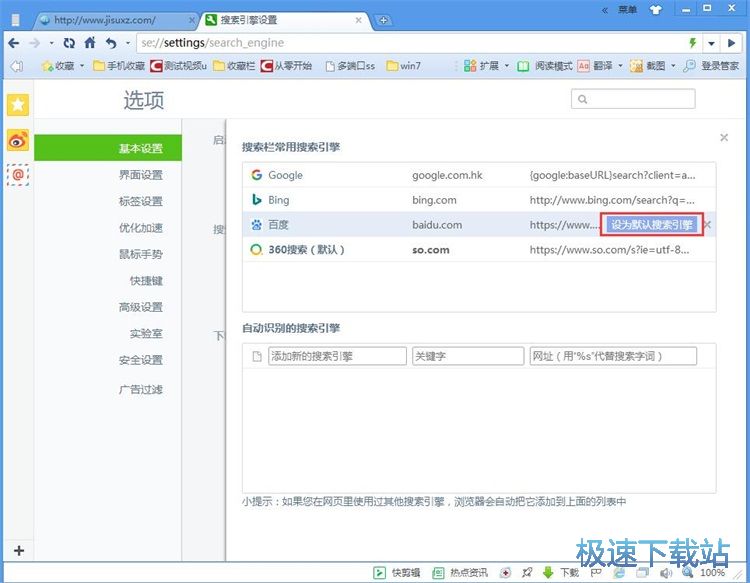Image resolution: width=750 pixels, height=583 pixels.
Task: Expand the 扩展 dropdown arrow
Action: point(507,66)
